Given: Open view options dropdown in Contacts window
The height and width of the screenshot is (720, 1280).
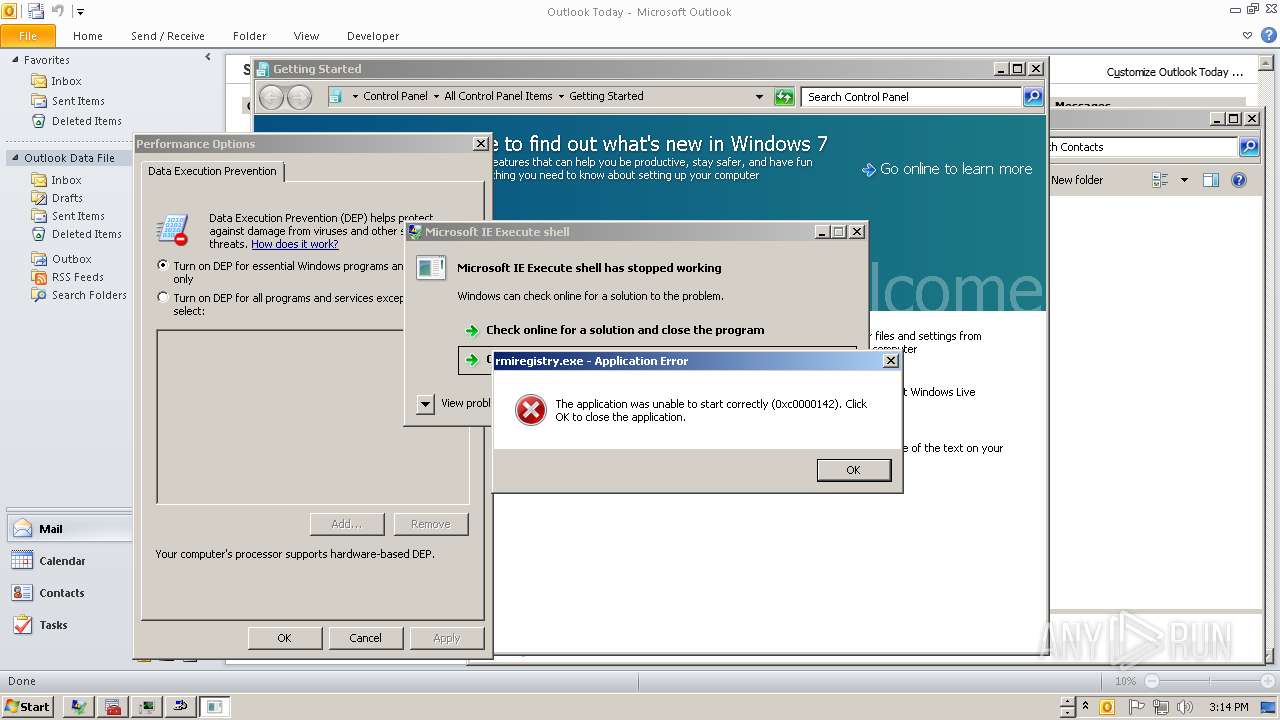Looking at the screenshot, I should 1184,180.
